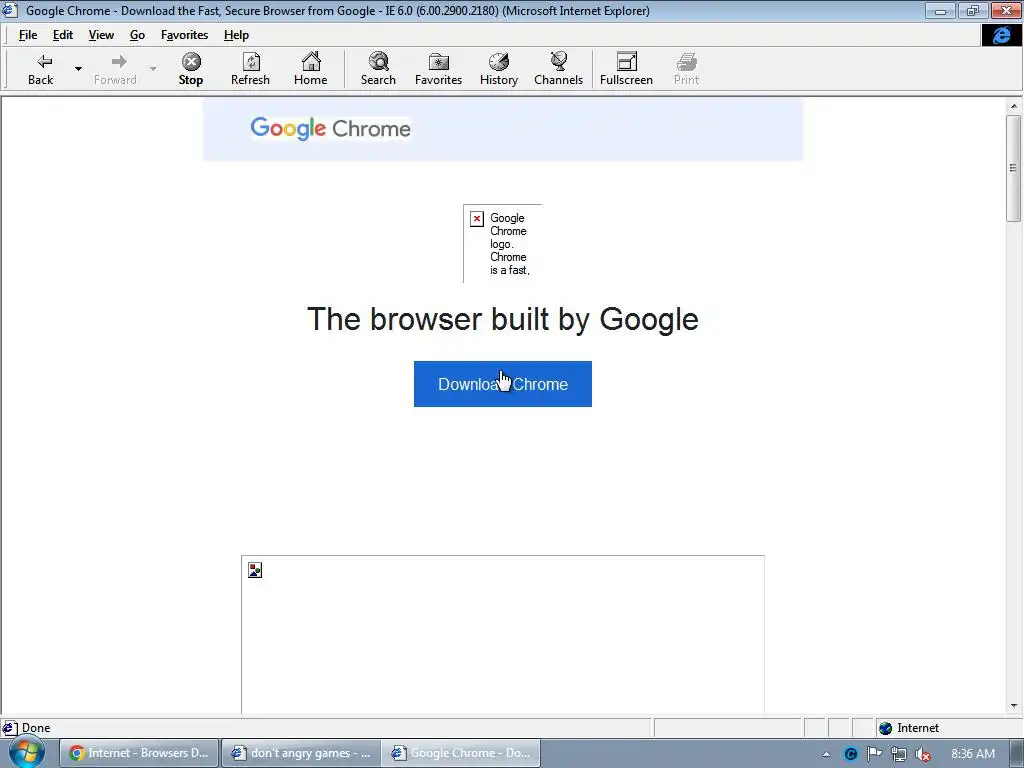Close the Internet Explorer window
The height and width of the screenshot is (768, 1024).
(1006, 10)
